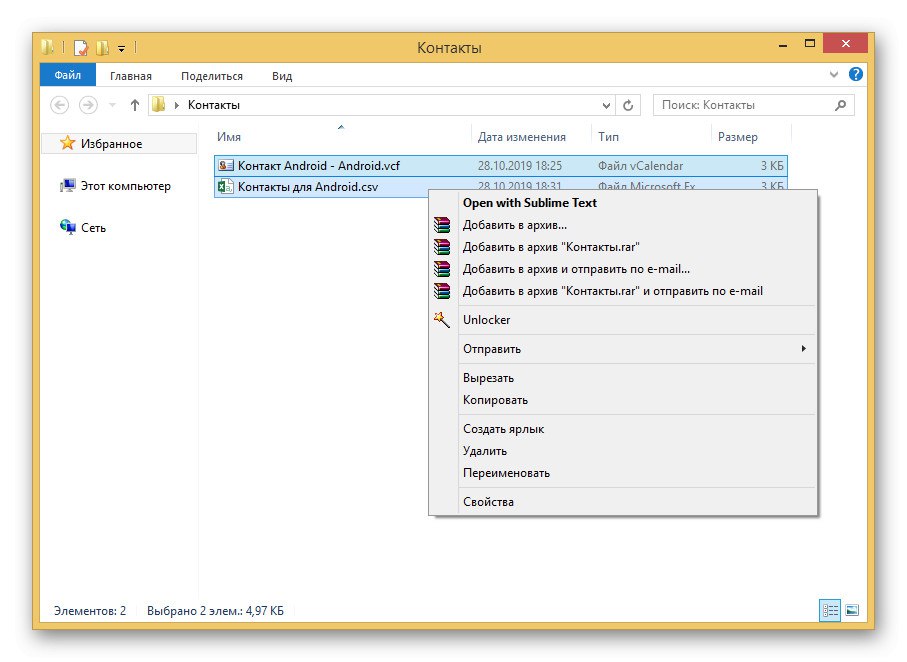Switch to large thumbnails view icon
Screen dimensions: 907x662
pyautogui.click(x=853, y=610)
